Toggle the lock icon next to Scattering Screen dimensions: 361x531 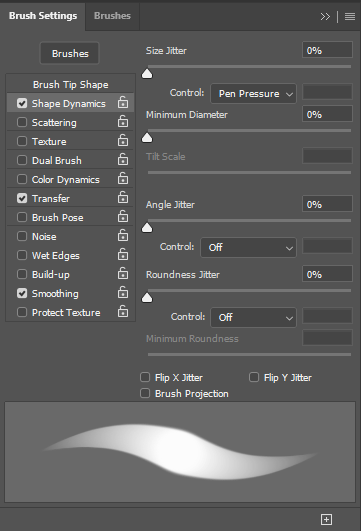[123, 121]
